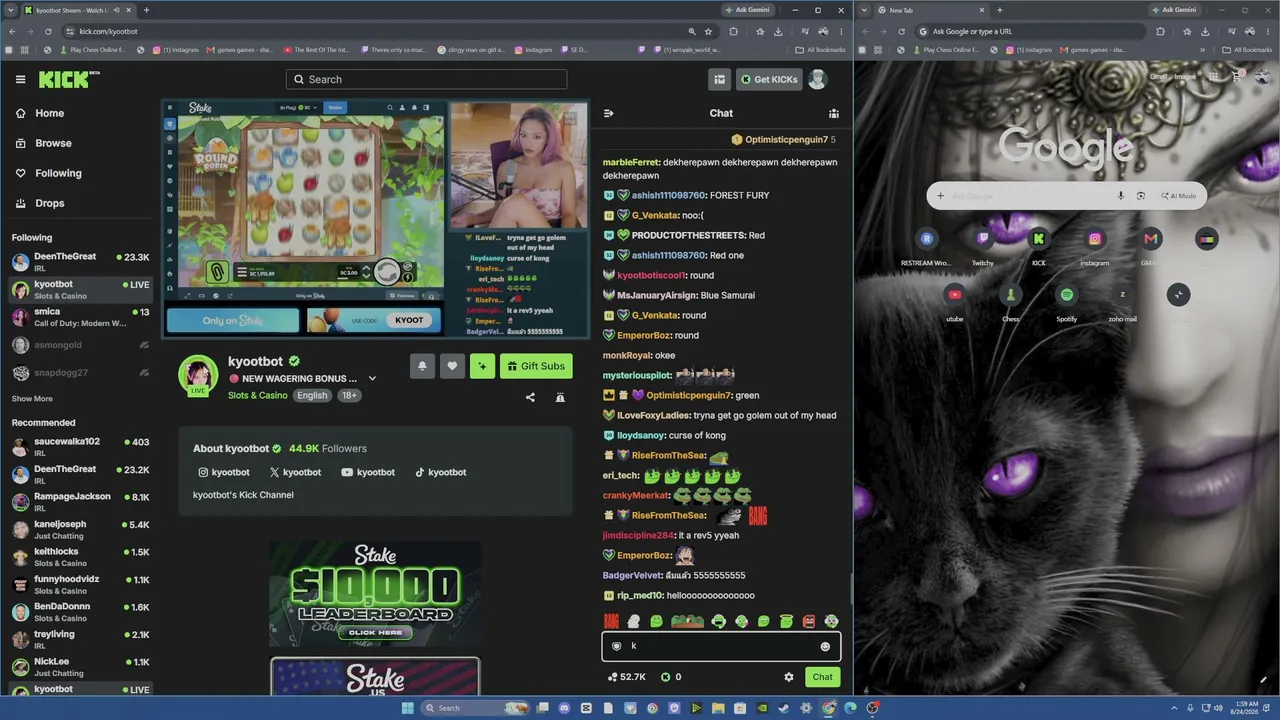The height and width of the screenshot is (720, 1280).
Task: Click the report siren icon under Gift Subs
Action: point(560,397)
